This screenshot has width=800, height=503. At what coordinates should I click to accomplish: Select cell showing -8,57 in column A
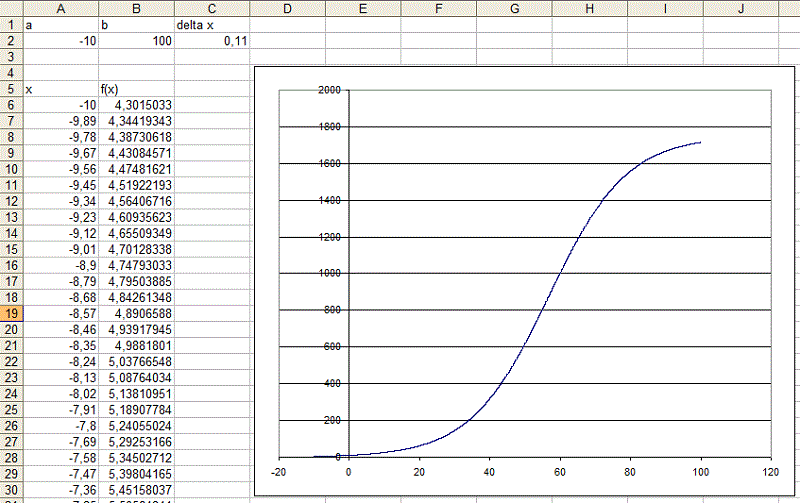coord(62,313)
